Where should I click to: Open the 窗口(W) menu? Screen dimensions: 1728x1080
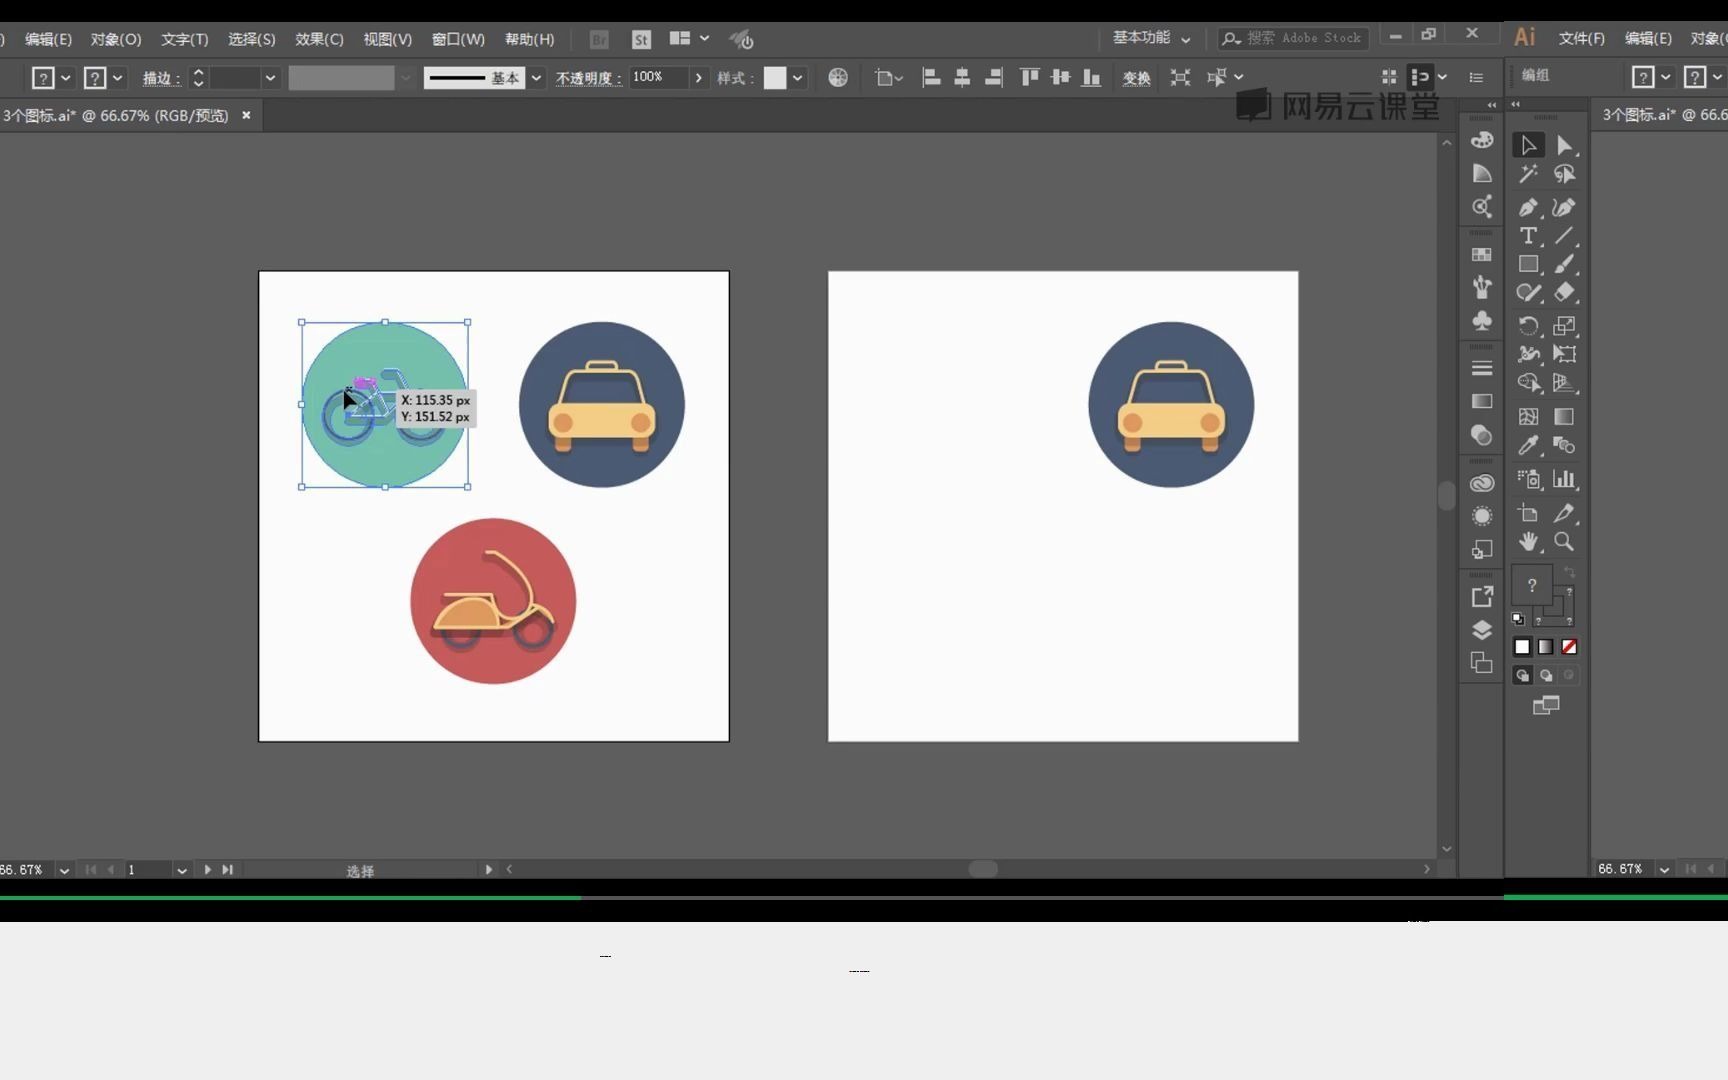click(x=457, y=39)
